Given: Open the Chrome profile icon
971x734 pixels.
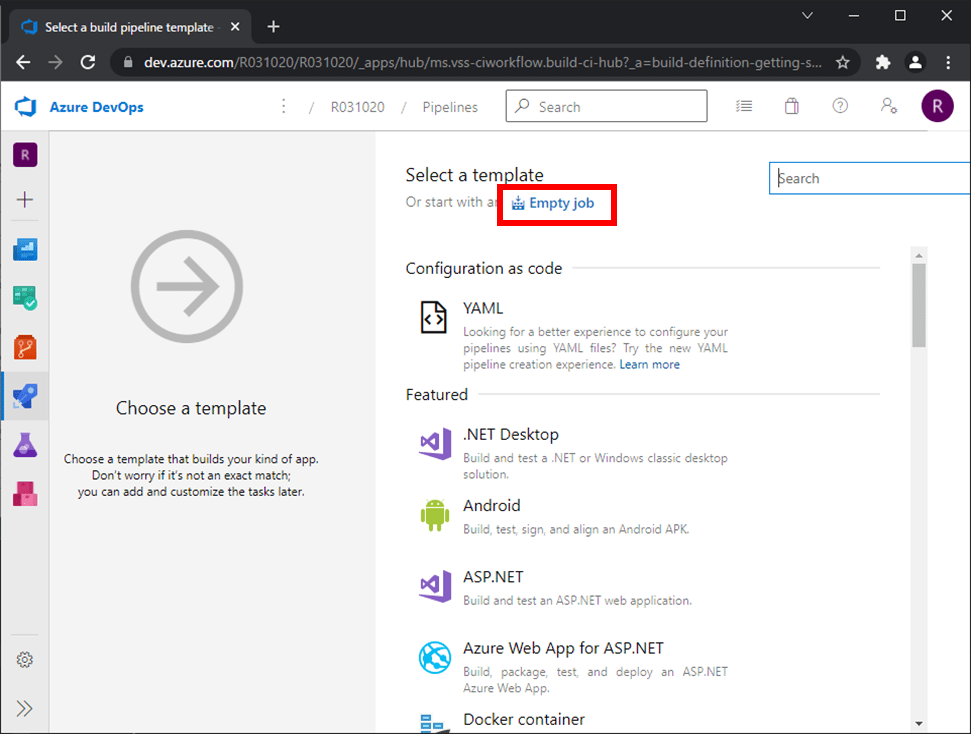Looking at the screenshot, I should [915, 62].
